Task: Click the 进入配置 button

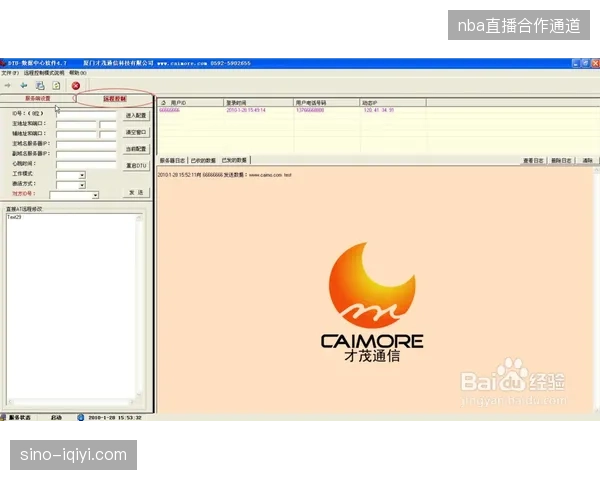Action: (x=136, y=115)
